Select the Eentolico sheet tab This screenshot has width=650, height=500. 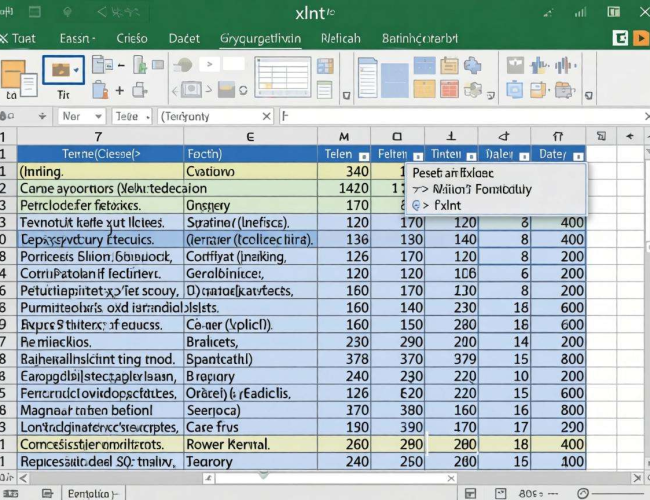(93, 493)
